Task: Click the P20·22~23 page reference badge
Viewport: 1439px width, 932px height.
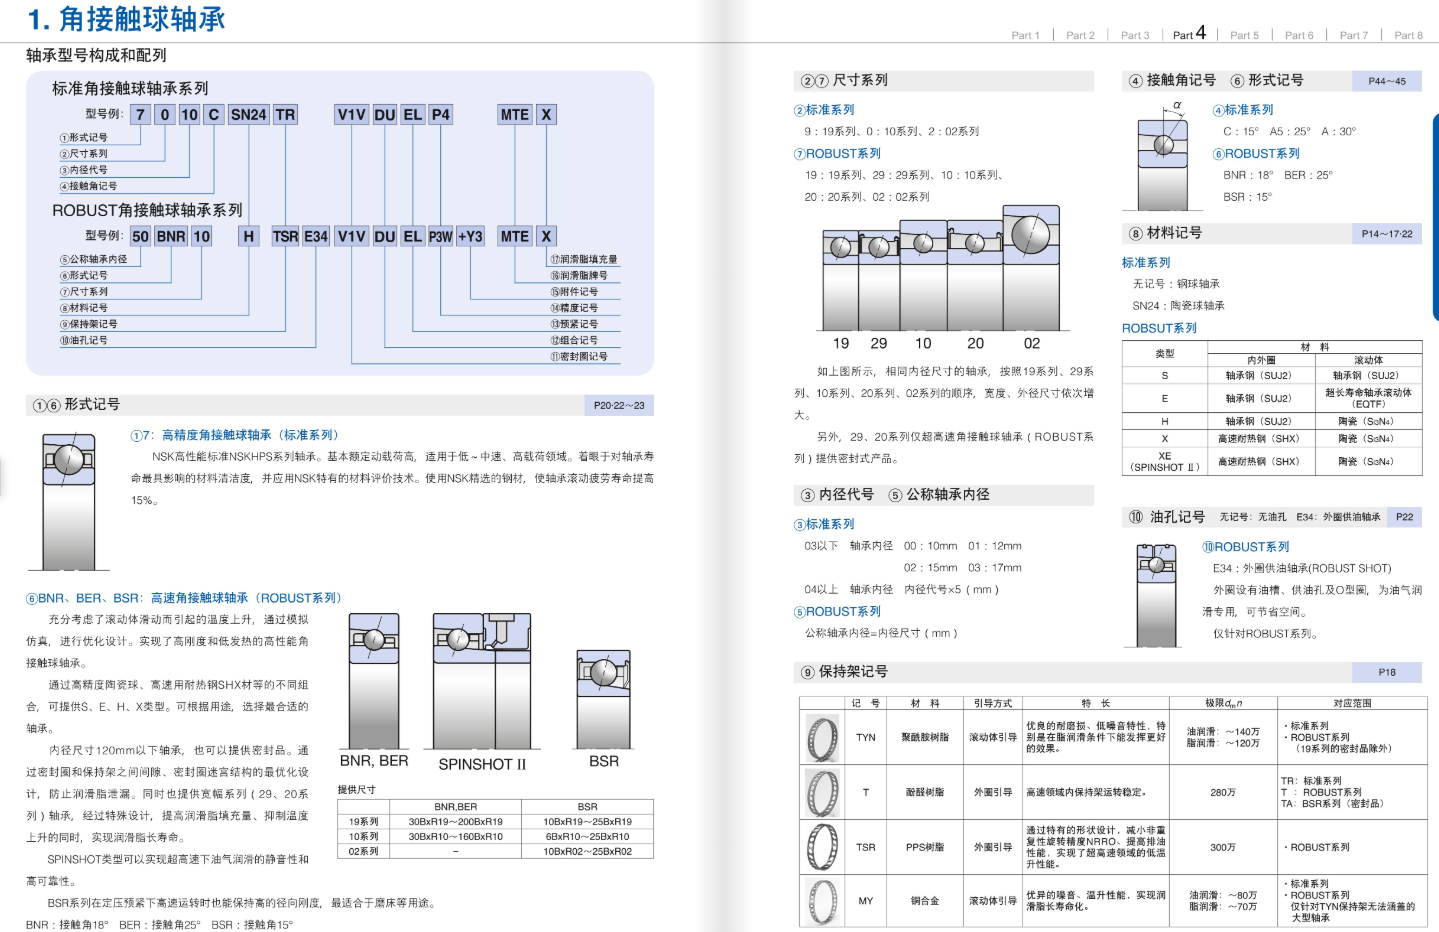Action: click(619, 405)
